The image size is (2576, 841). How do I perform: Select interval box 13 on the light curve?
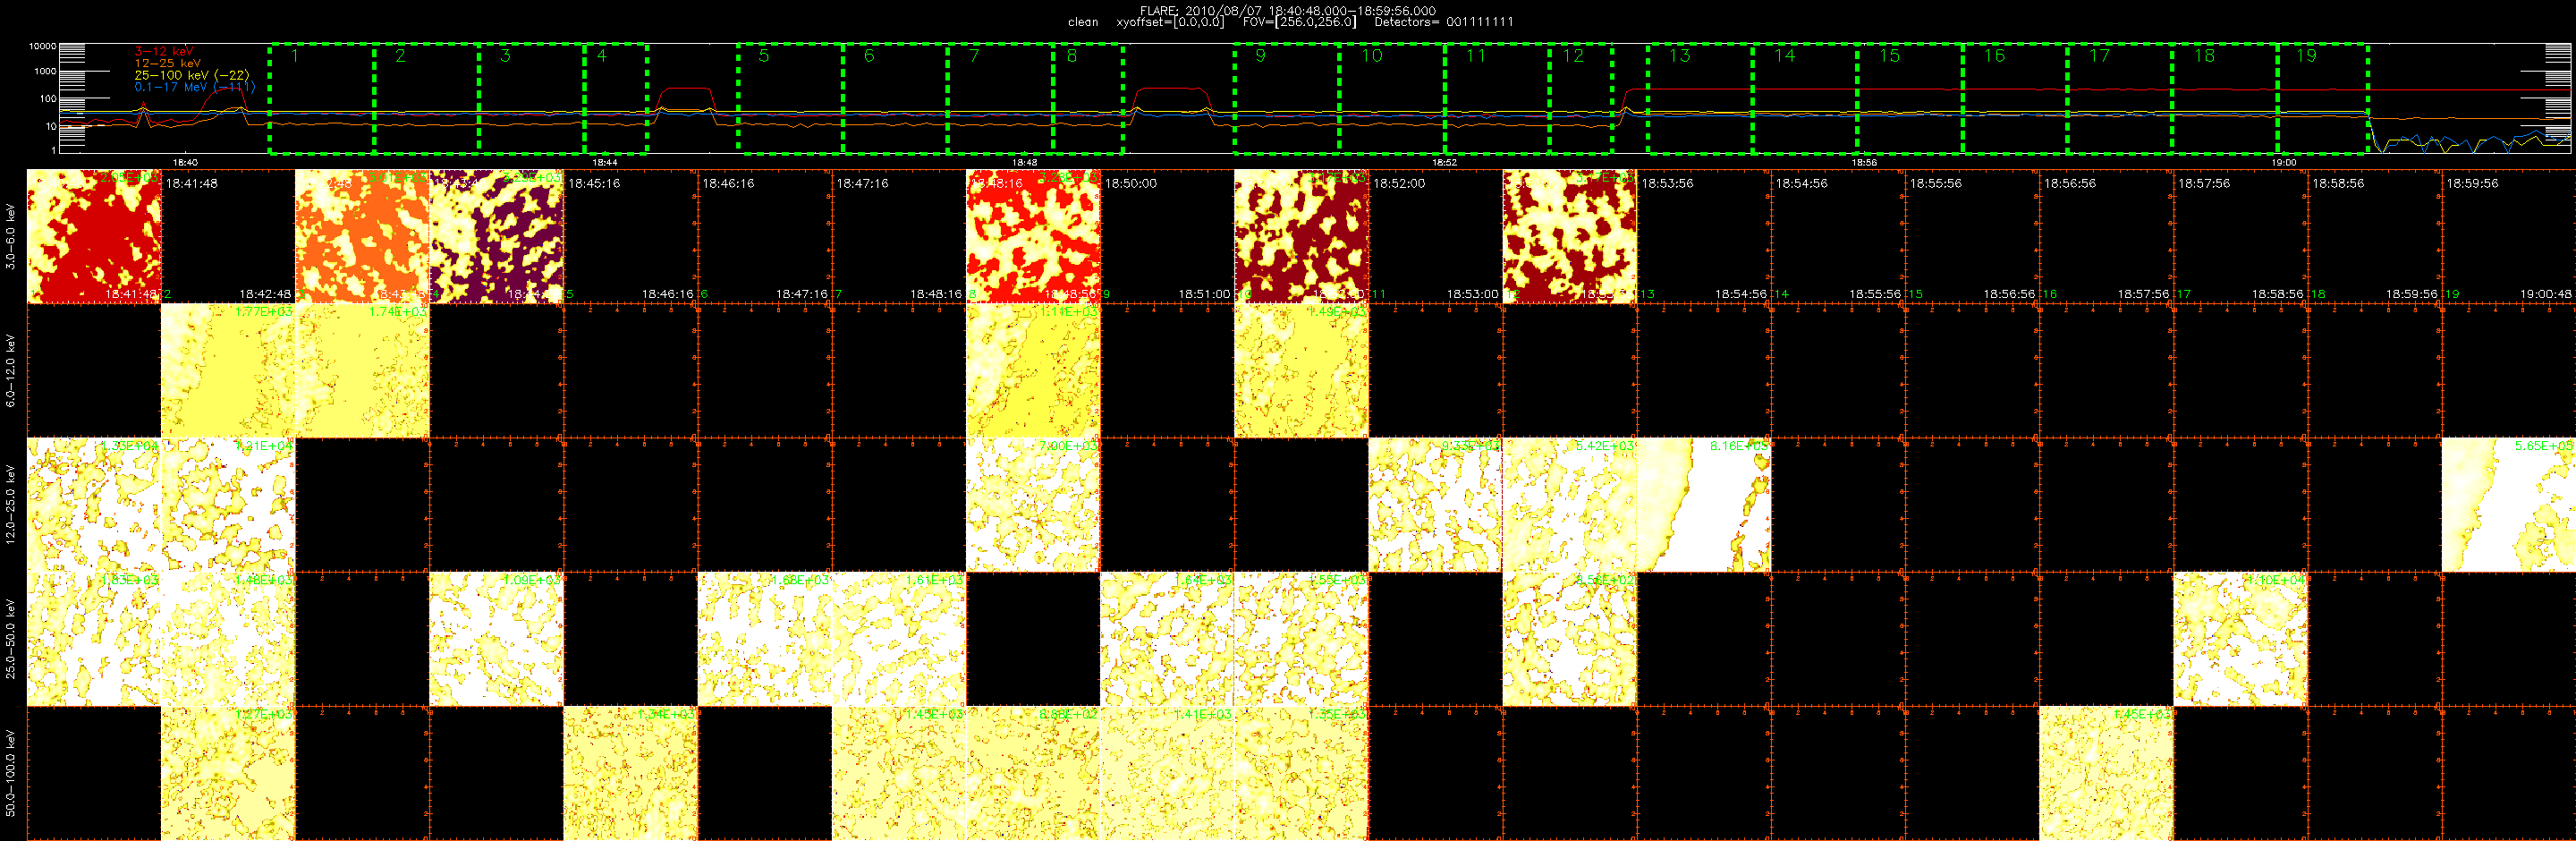point(1700,98)
